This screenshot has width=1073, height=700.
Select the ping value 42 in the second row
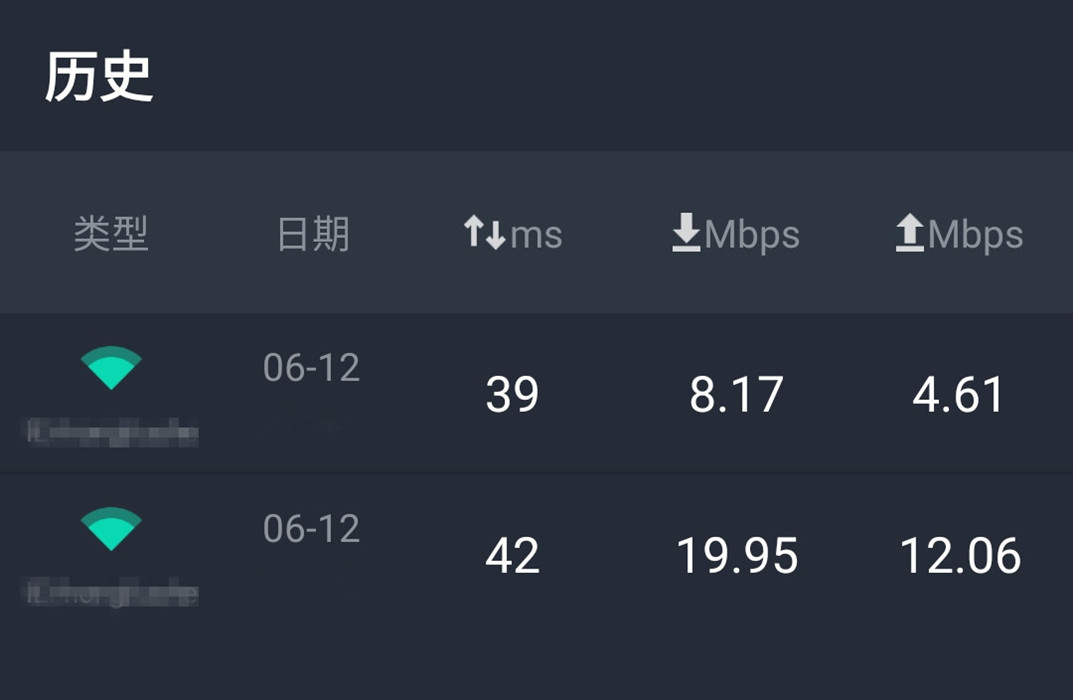click(x=512, y=557)
